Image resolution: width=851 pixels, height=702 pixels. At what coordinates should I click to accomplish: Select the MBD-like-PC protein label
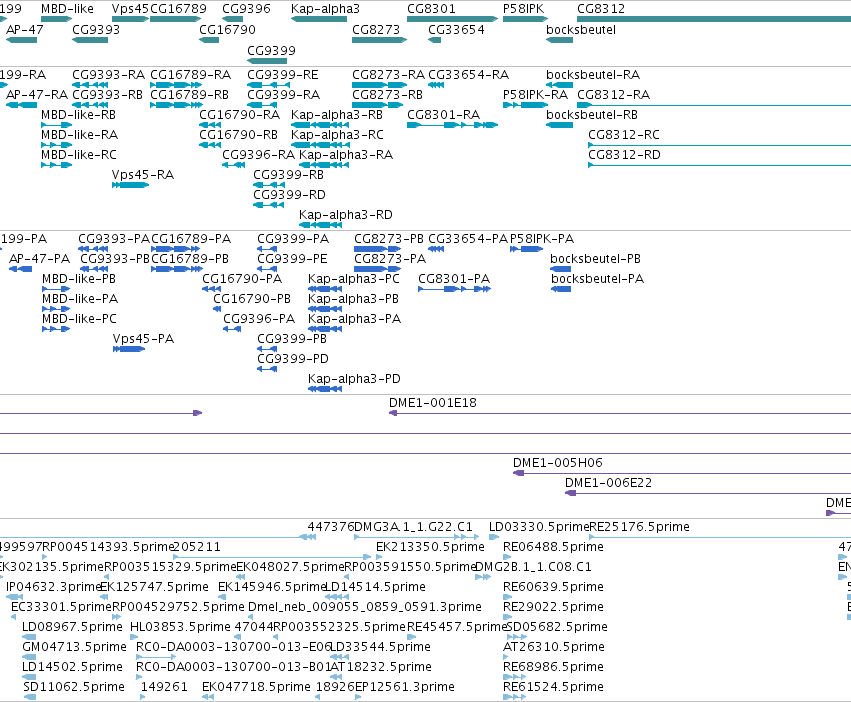pos(80,319)
